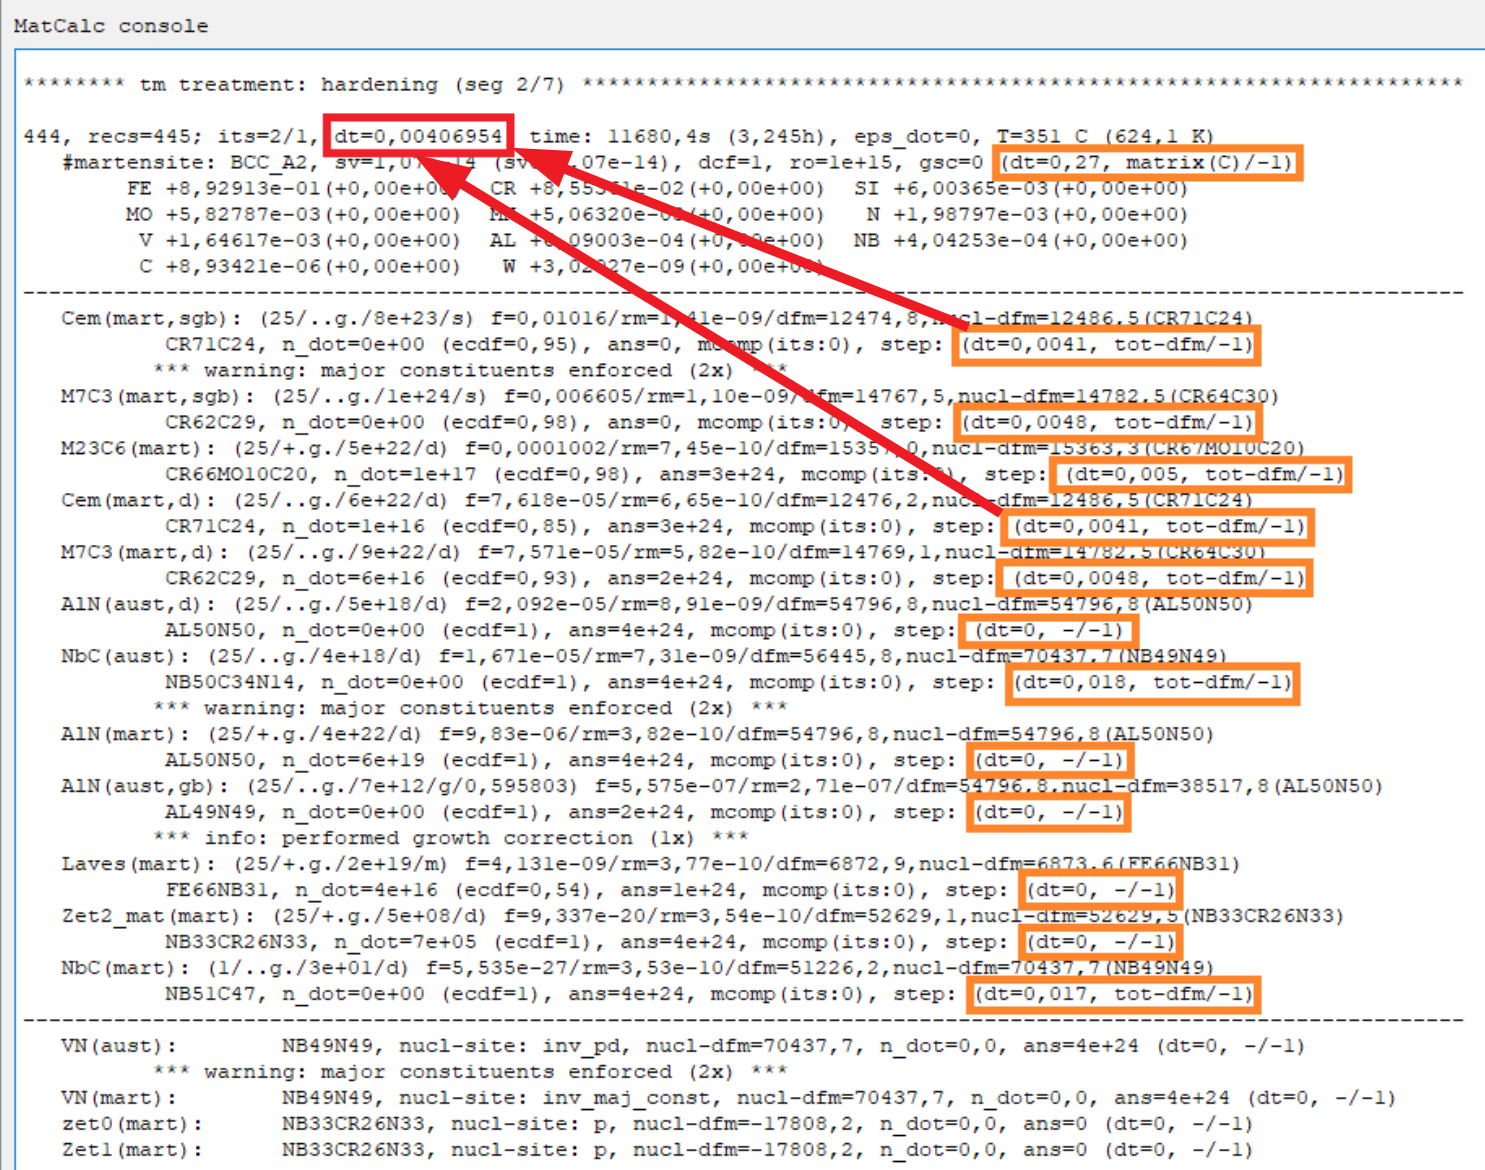Click the Zet2_mat(mart) precipitate label
The height and width of the screenshot is (1170, 1485).
click(x=150, y=916)
